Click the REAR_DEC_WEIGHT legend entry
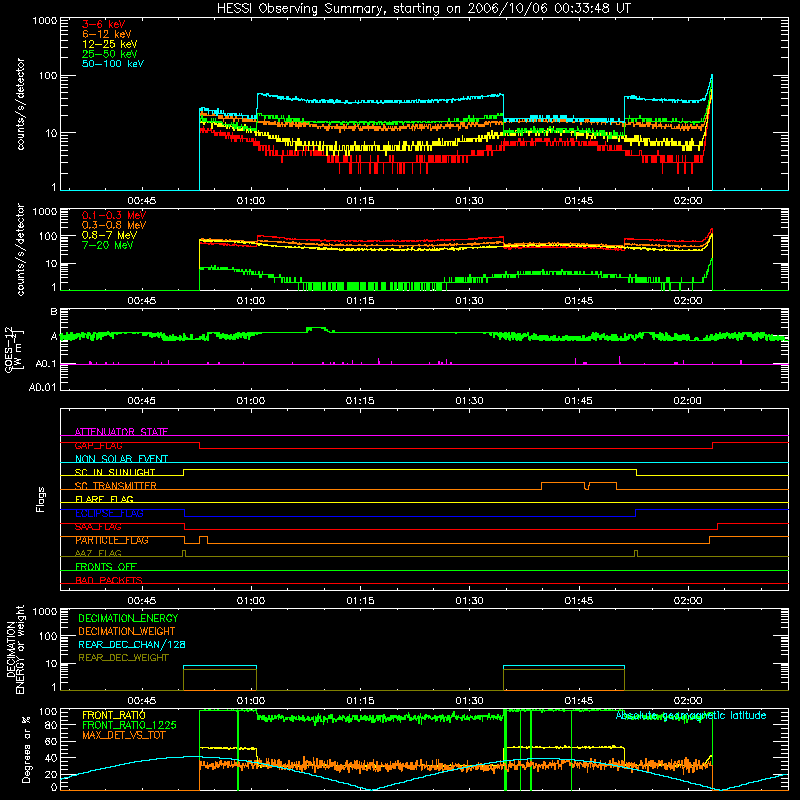The image size is (800, 800). pyautogui.click(x=123, y=658)
